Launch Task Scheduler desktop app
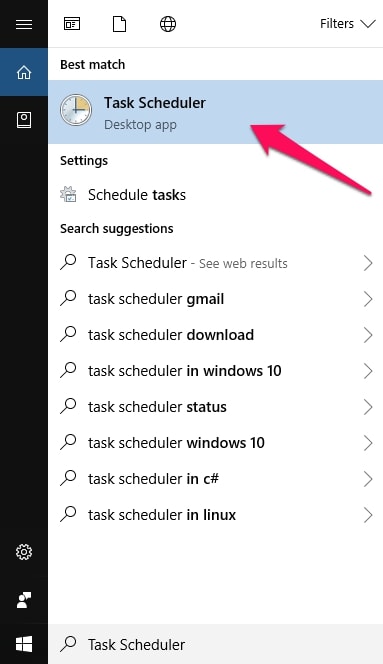Viewport: 383px width, 664px height. [215, 112]
